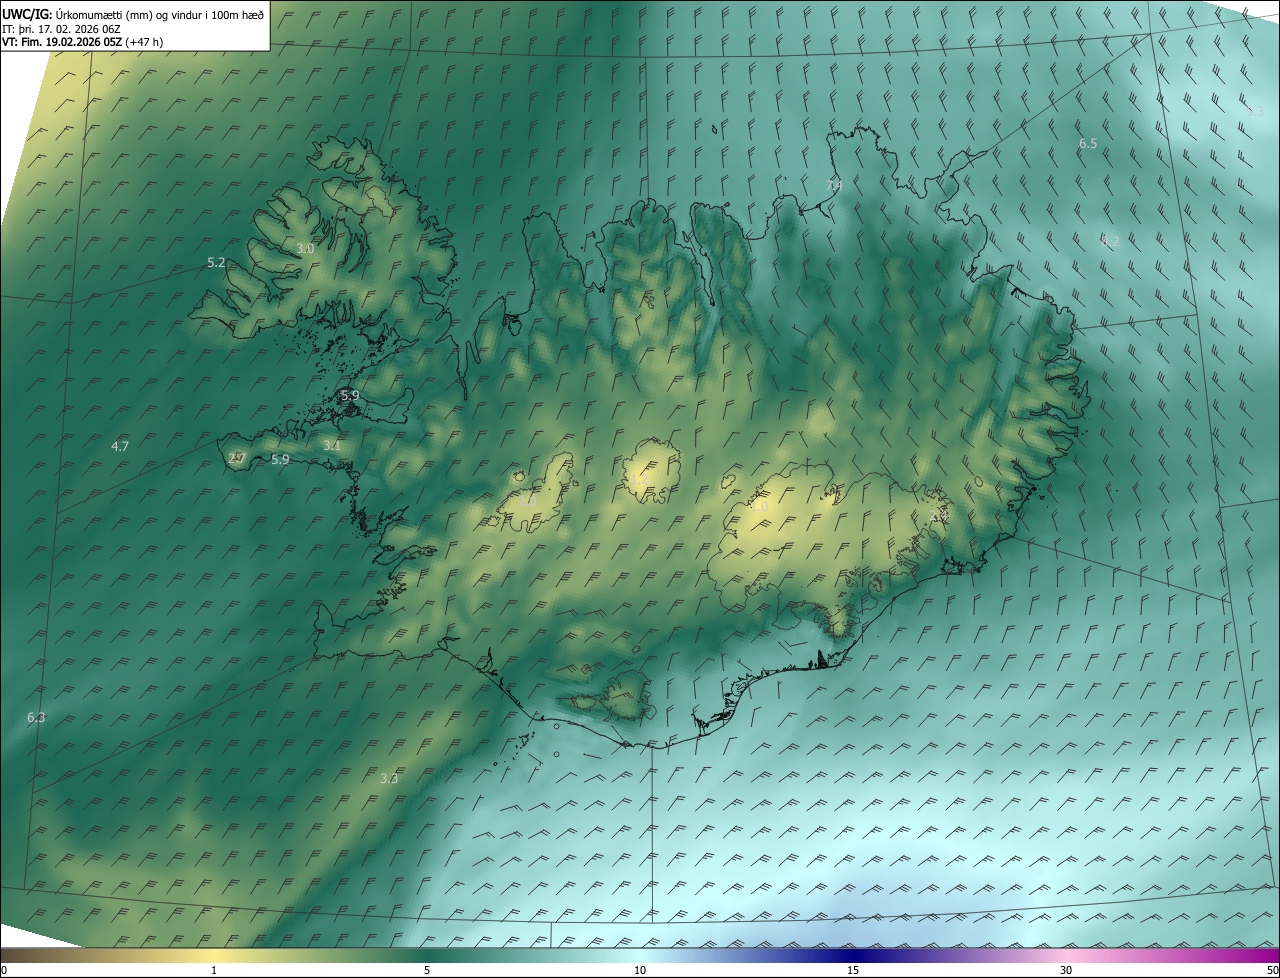Click the 6.5 value in the northeast
The image size is (1280, 978).
[1088, 144]
